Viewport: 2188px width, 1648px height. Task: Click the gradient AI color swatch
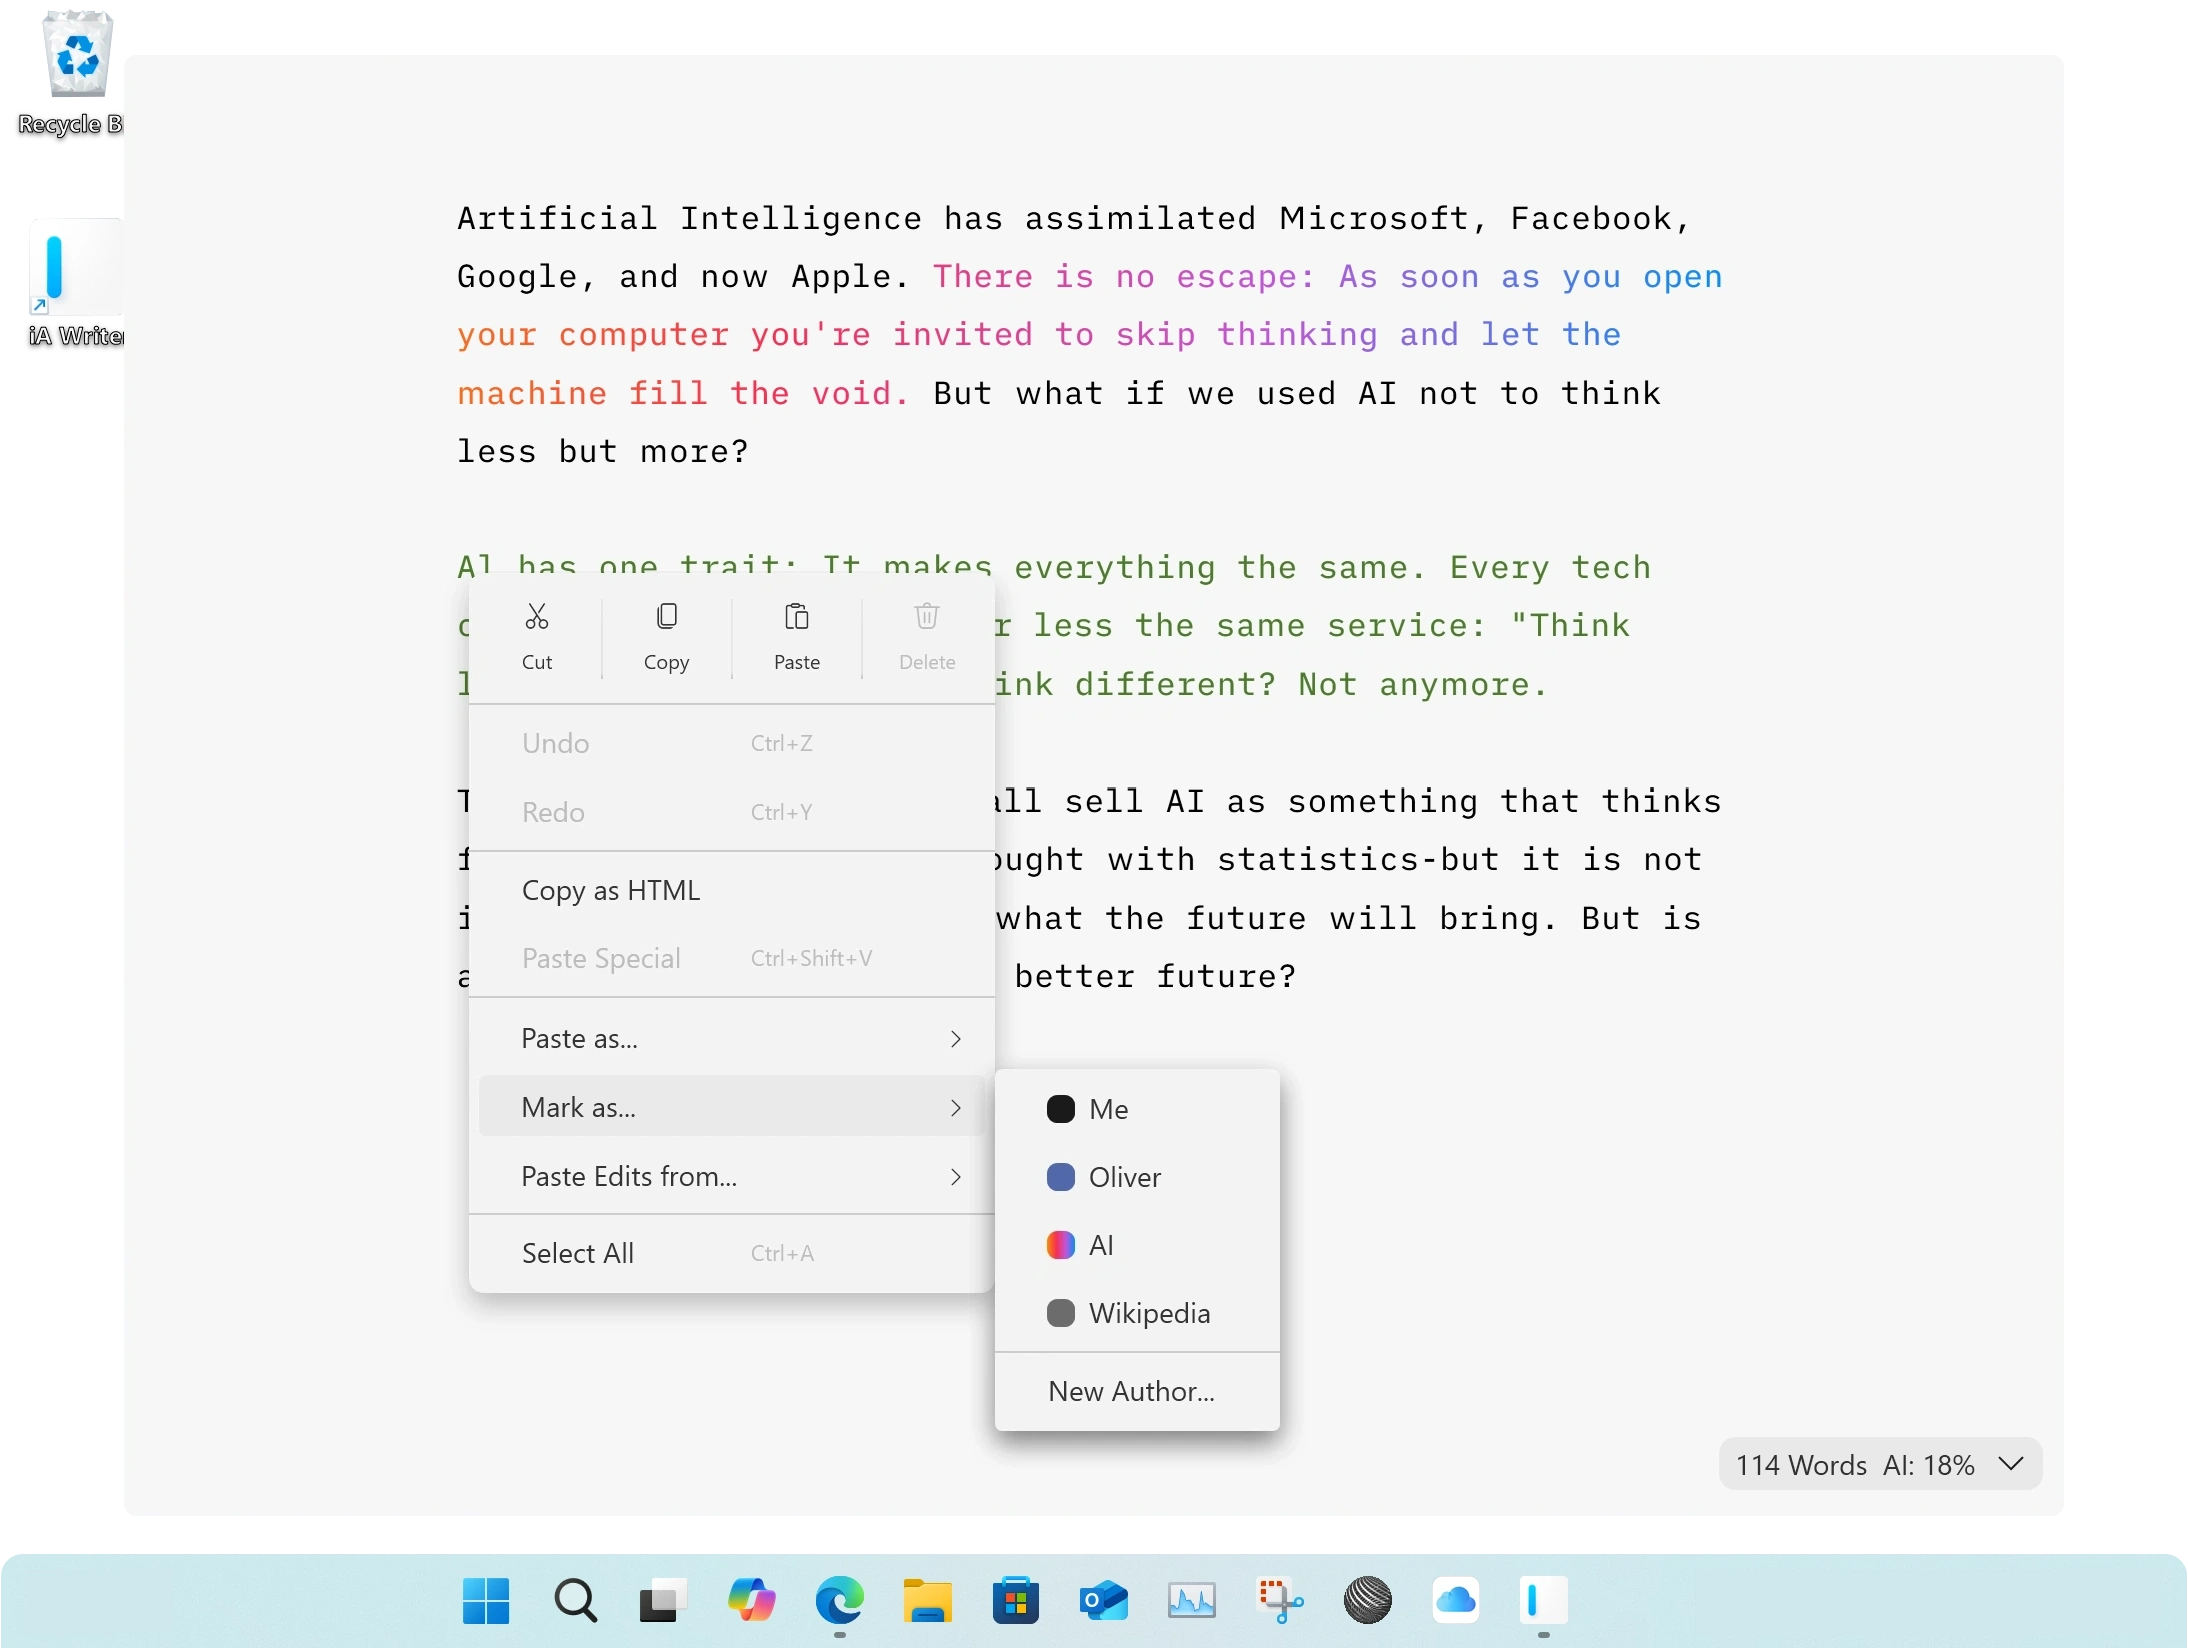pyautogui.click(x=1060, y=1245)
